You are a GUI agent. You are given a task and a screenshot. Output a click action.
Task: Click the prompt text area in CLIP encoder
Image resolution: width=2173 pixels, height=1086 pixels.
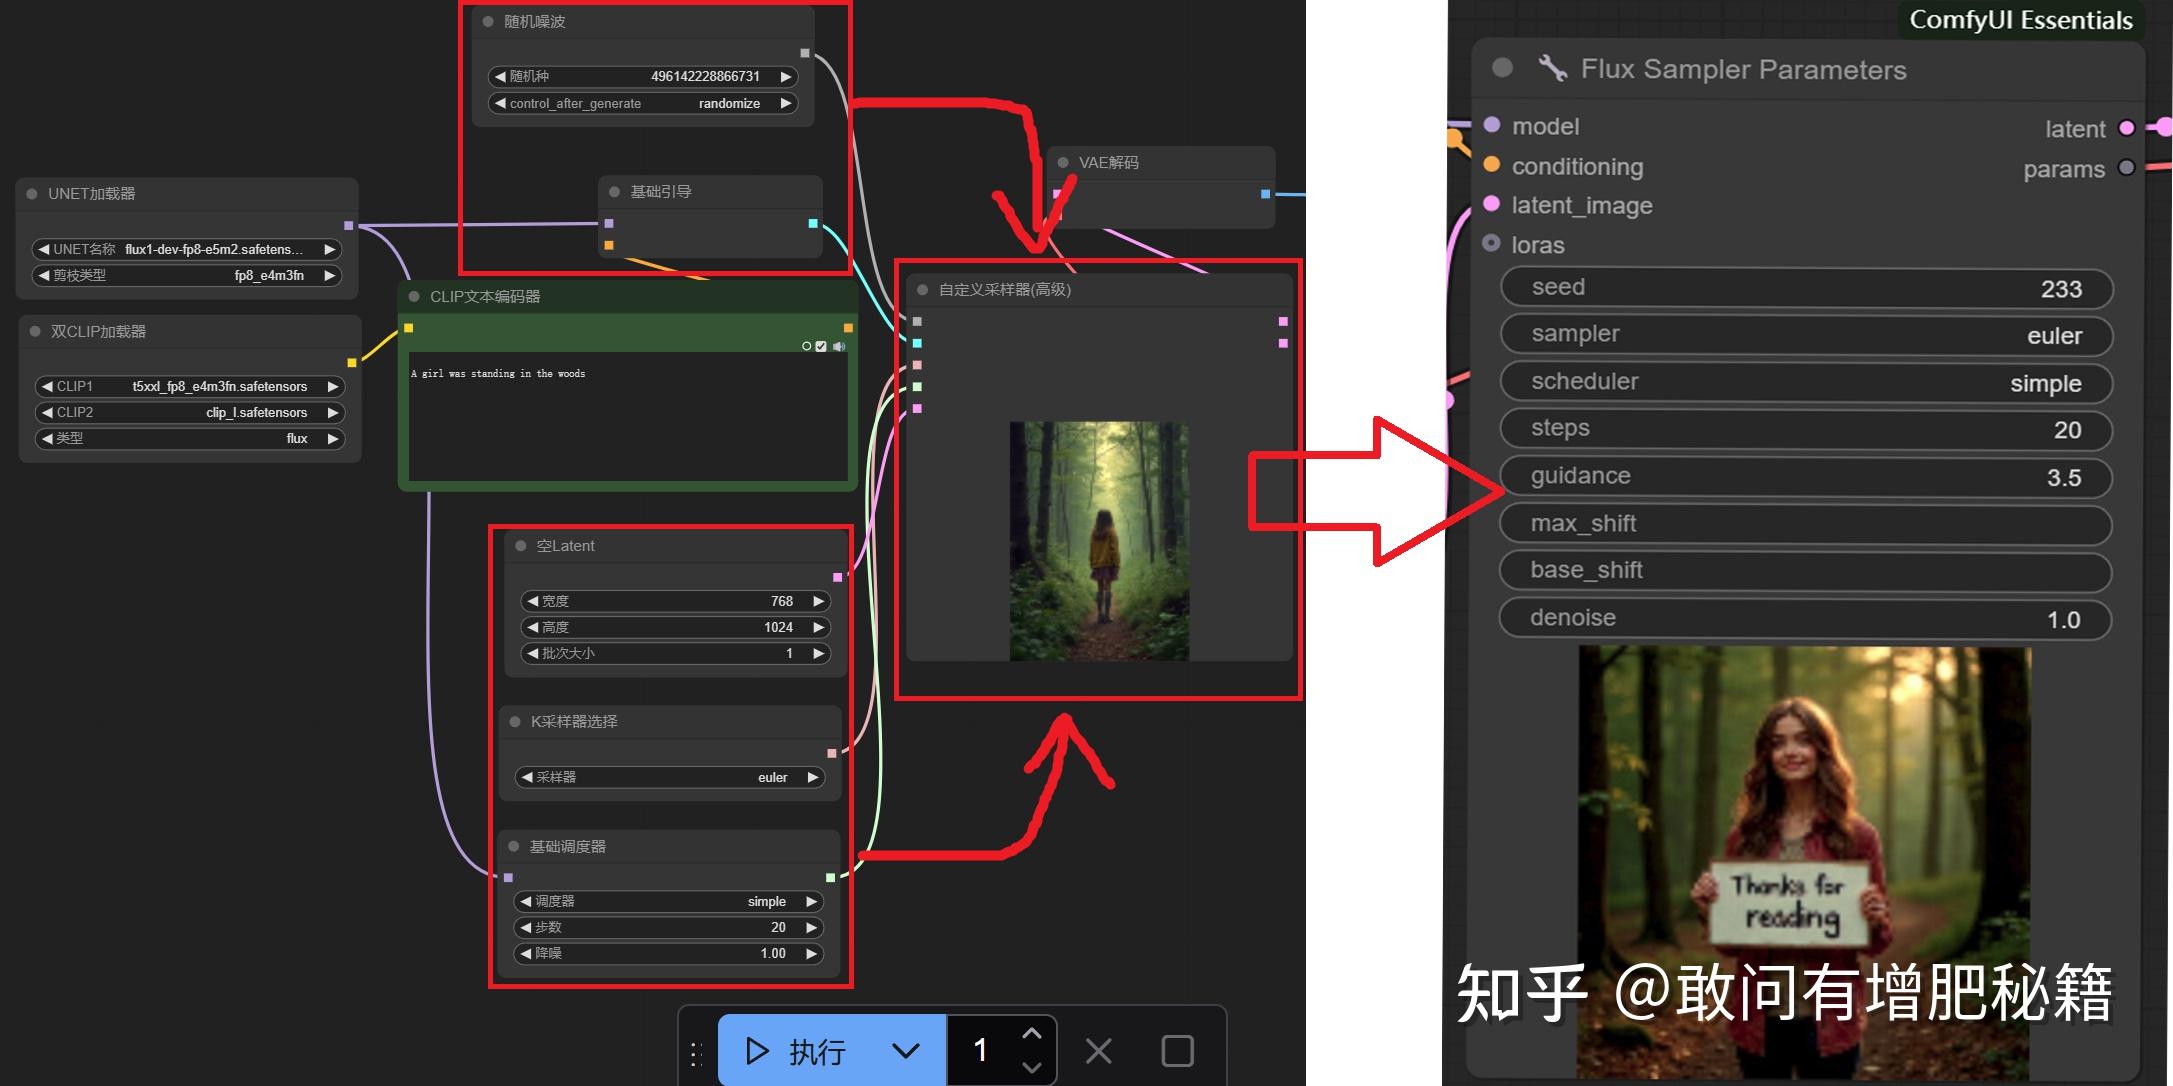click(627, 415)
